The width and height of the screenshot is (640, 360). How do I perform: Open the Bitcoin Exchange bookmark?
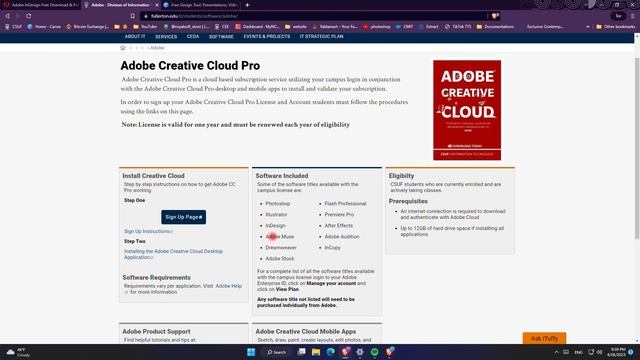(x=87, y=27)
